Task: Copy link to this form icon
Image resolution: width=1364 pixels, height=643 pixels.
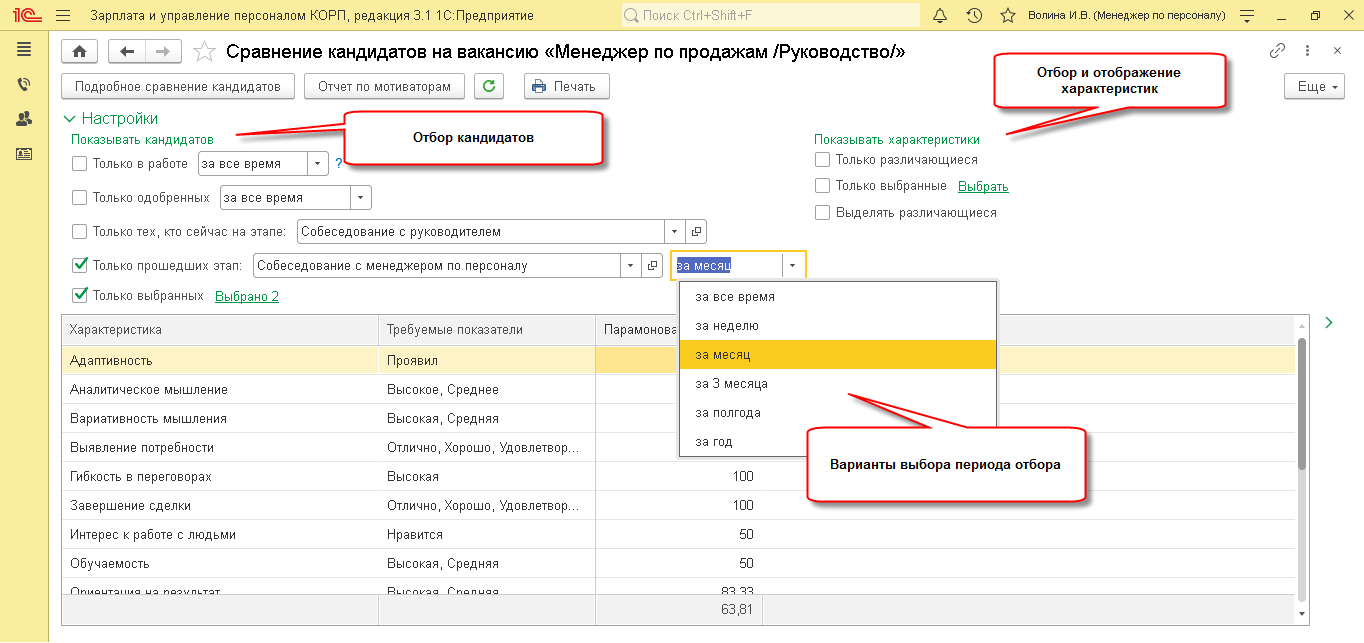Action: point(1277,51)
